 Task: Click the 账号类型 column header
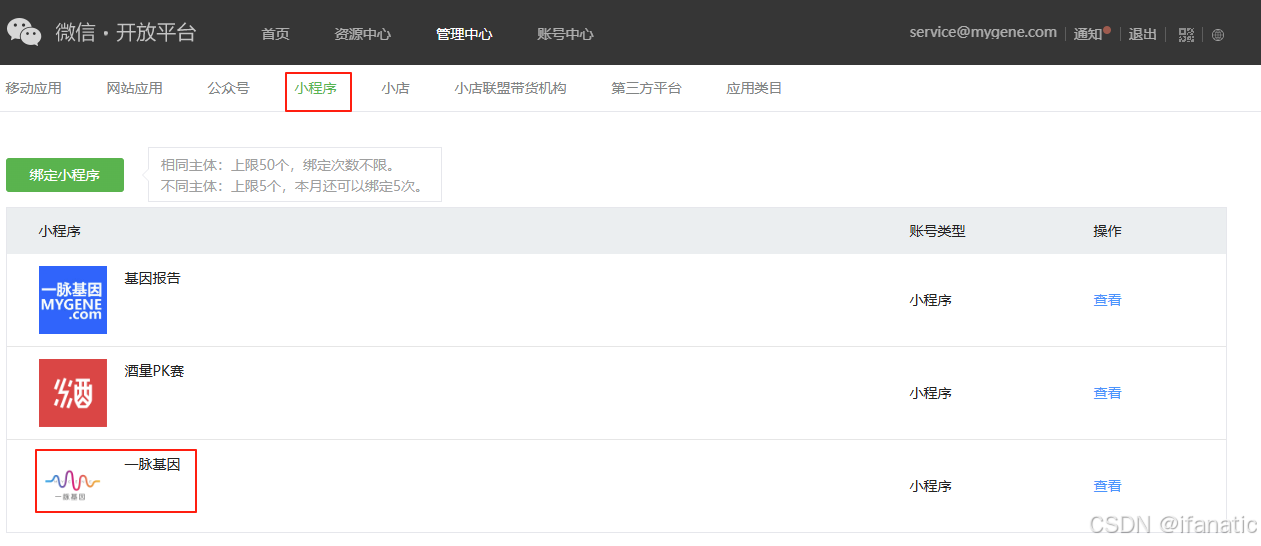pos(937,231)
